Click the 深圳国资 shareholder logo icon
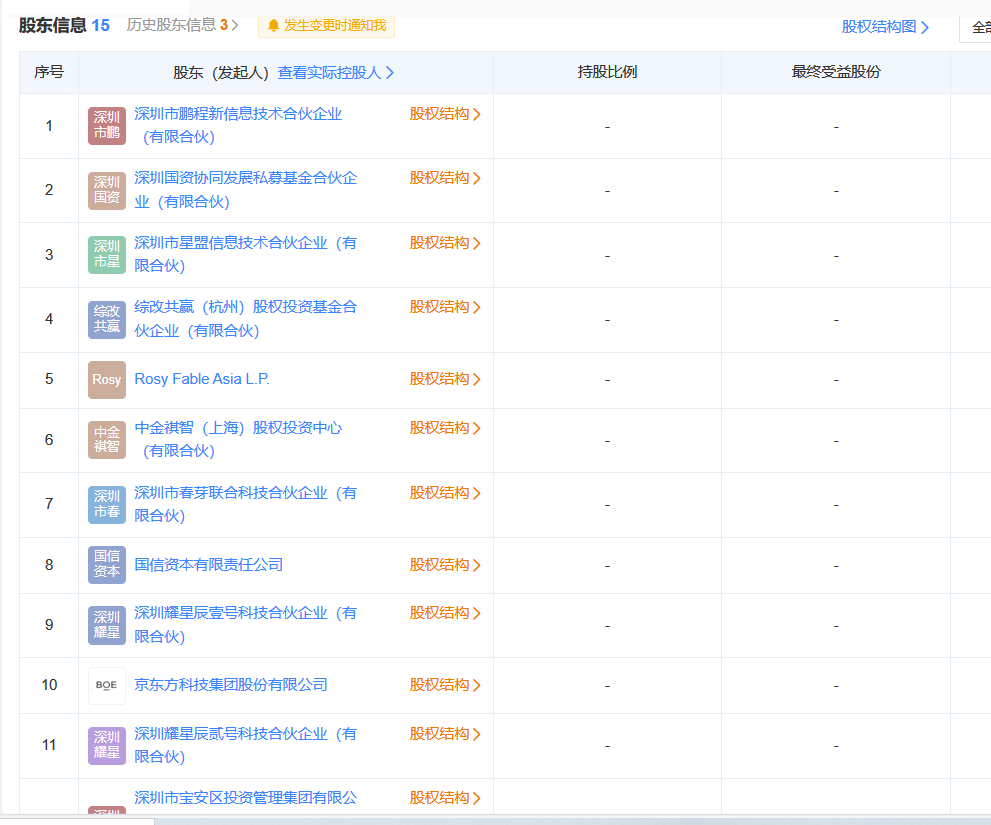This screenshot has width=991, height=825. [107, 190]
